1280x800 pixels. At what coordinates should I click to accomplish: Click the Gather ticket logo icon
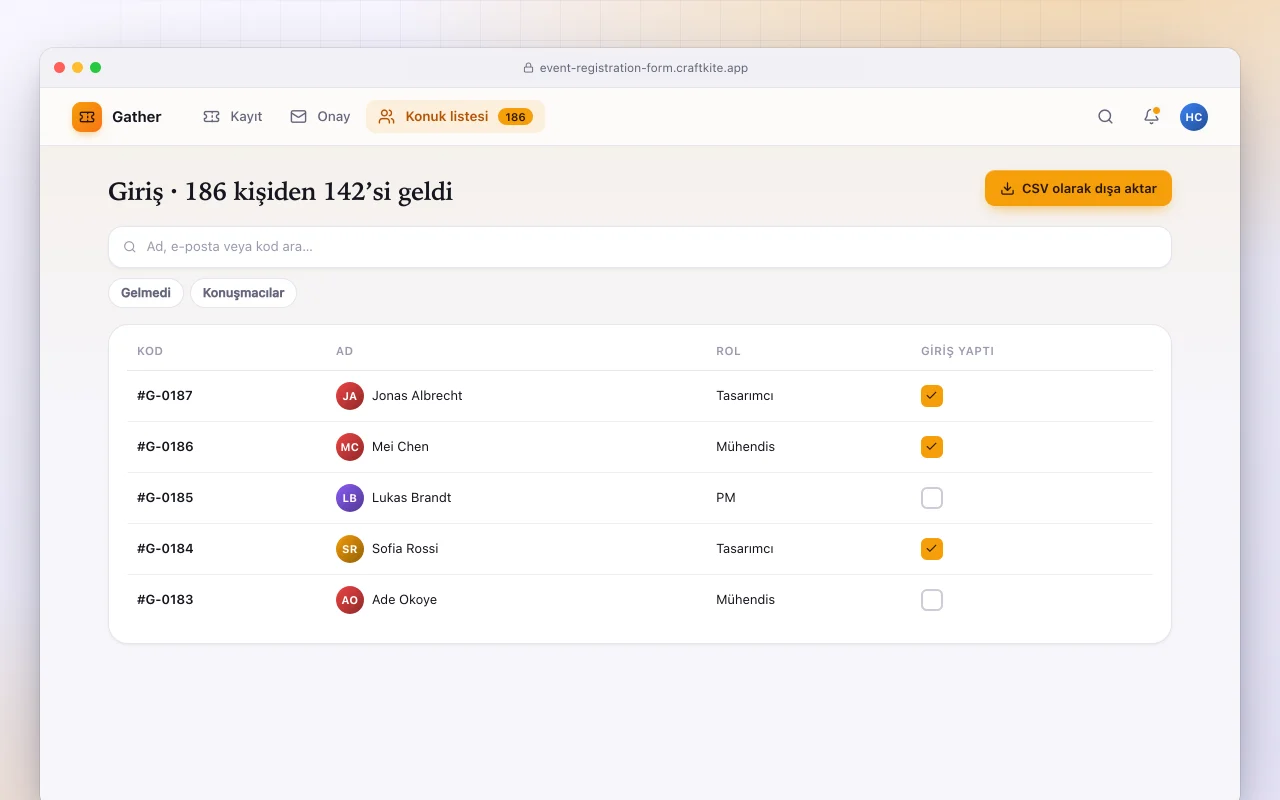point(87,117)
